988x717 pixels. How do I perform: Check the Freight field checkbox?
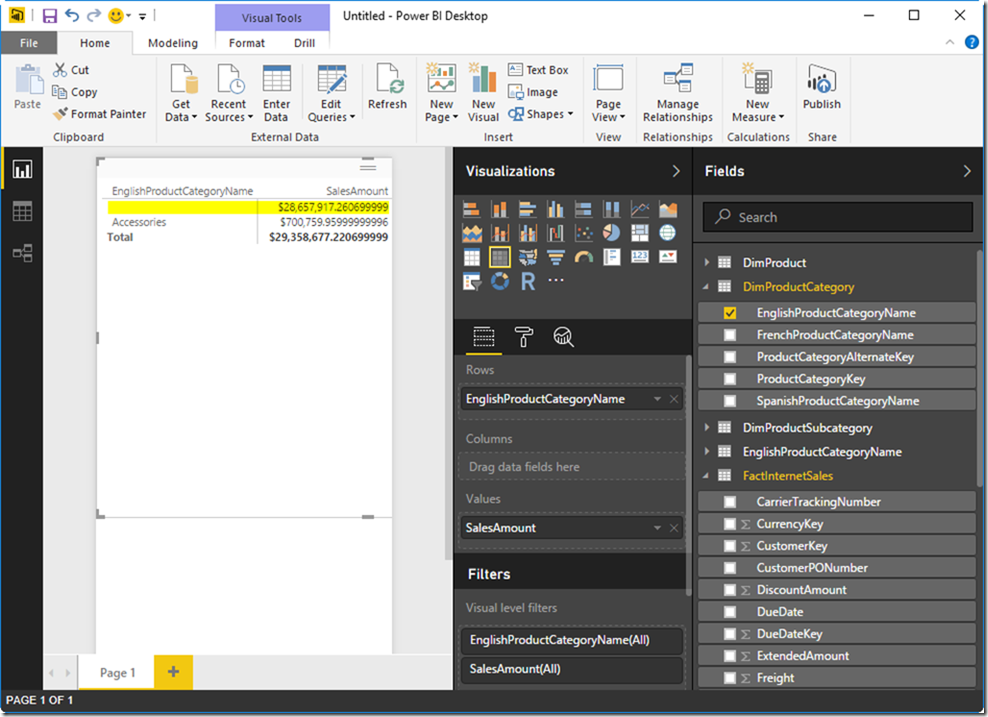pyautogui.click(x=730, y=679)
